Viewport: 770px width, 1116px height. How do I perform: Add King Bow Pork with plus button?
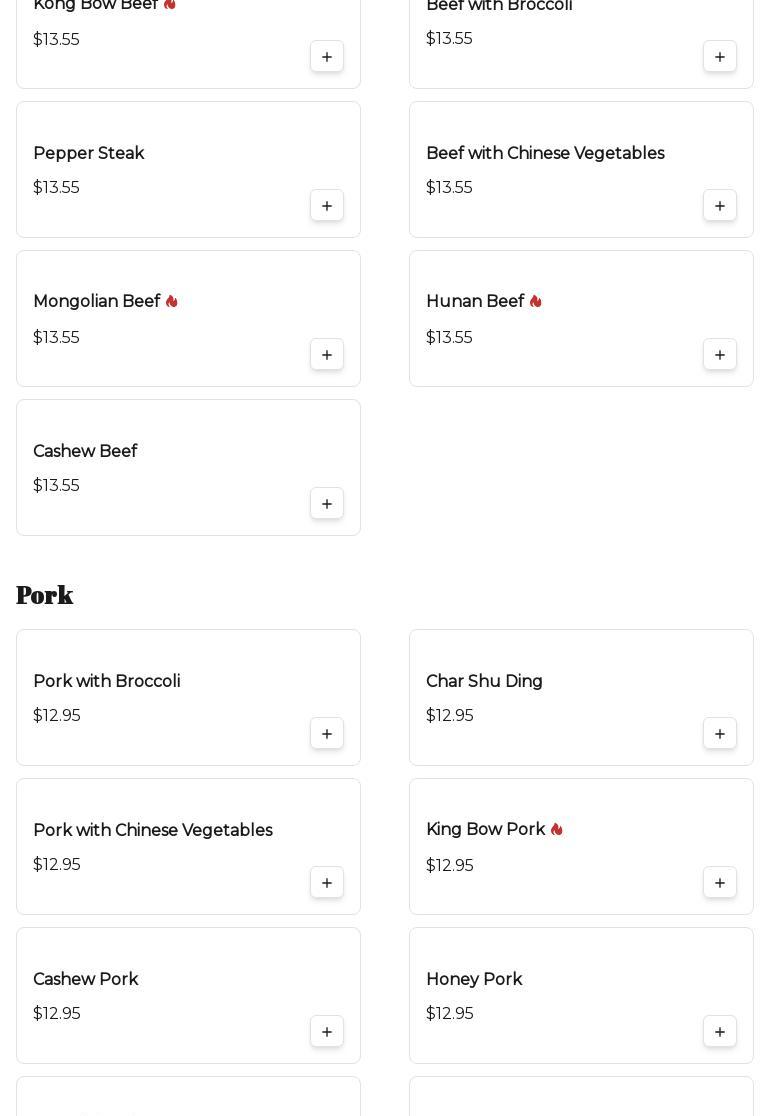(x=720, y=883)
